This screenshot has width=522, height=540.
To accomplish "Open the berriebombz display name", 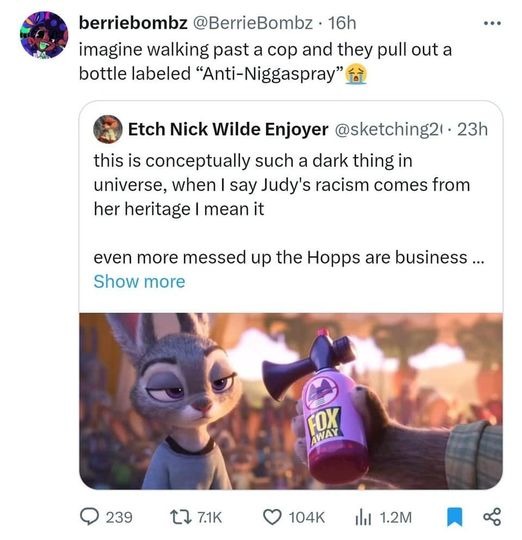I will pos(133,23).
